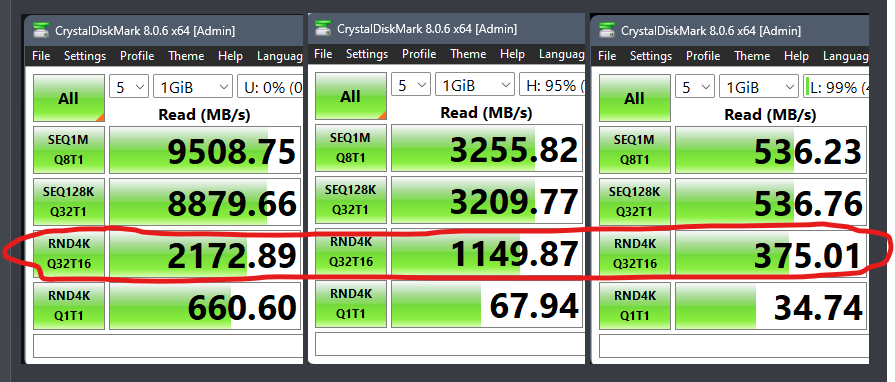Screen dimensions: 895x382
Task: Open the File menu in the right window
Action: pyautogui.click(x=607, y=56)
